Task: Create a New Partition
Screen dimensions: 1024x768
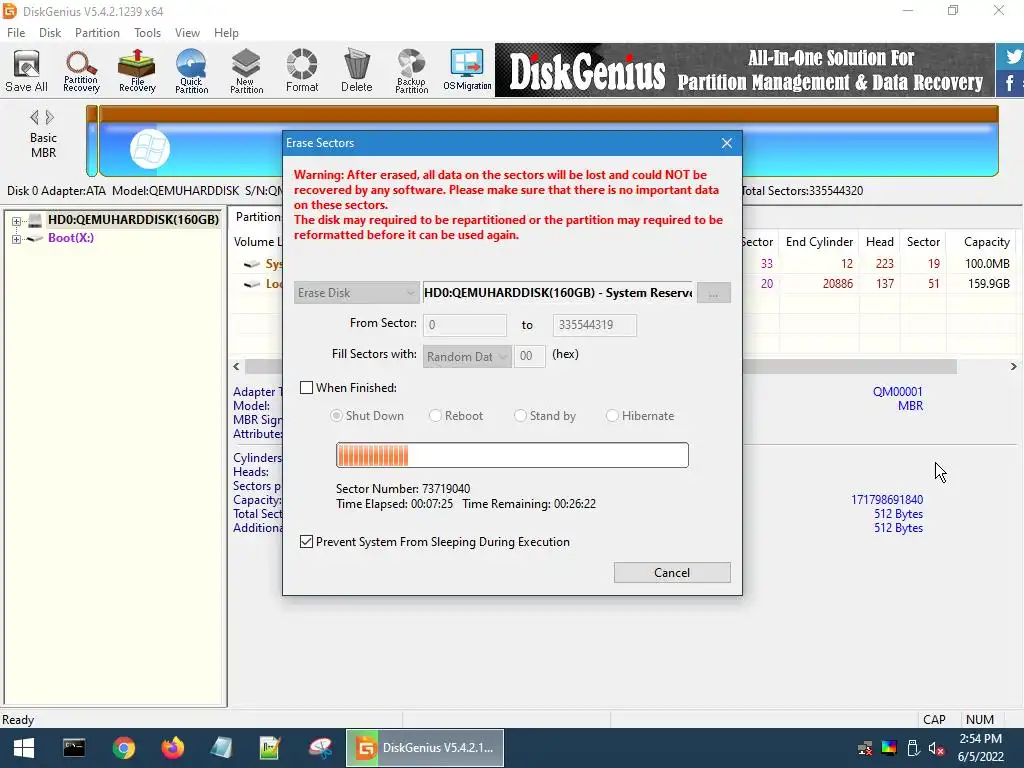Action: coord(246,71)
